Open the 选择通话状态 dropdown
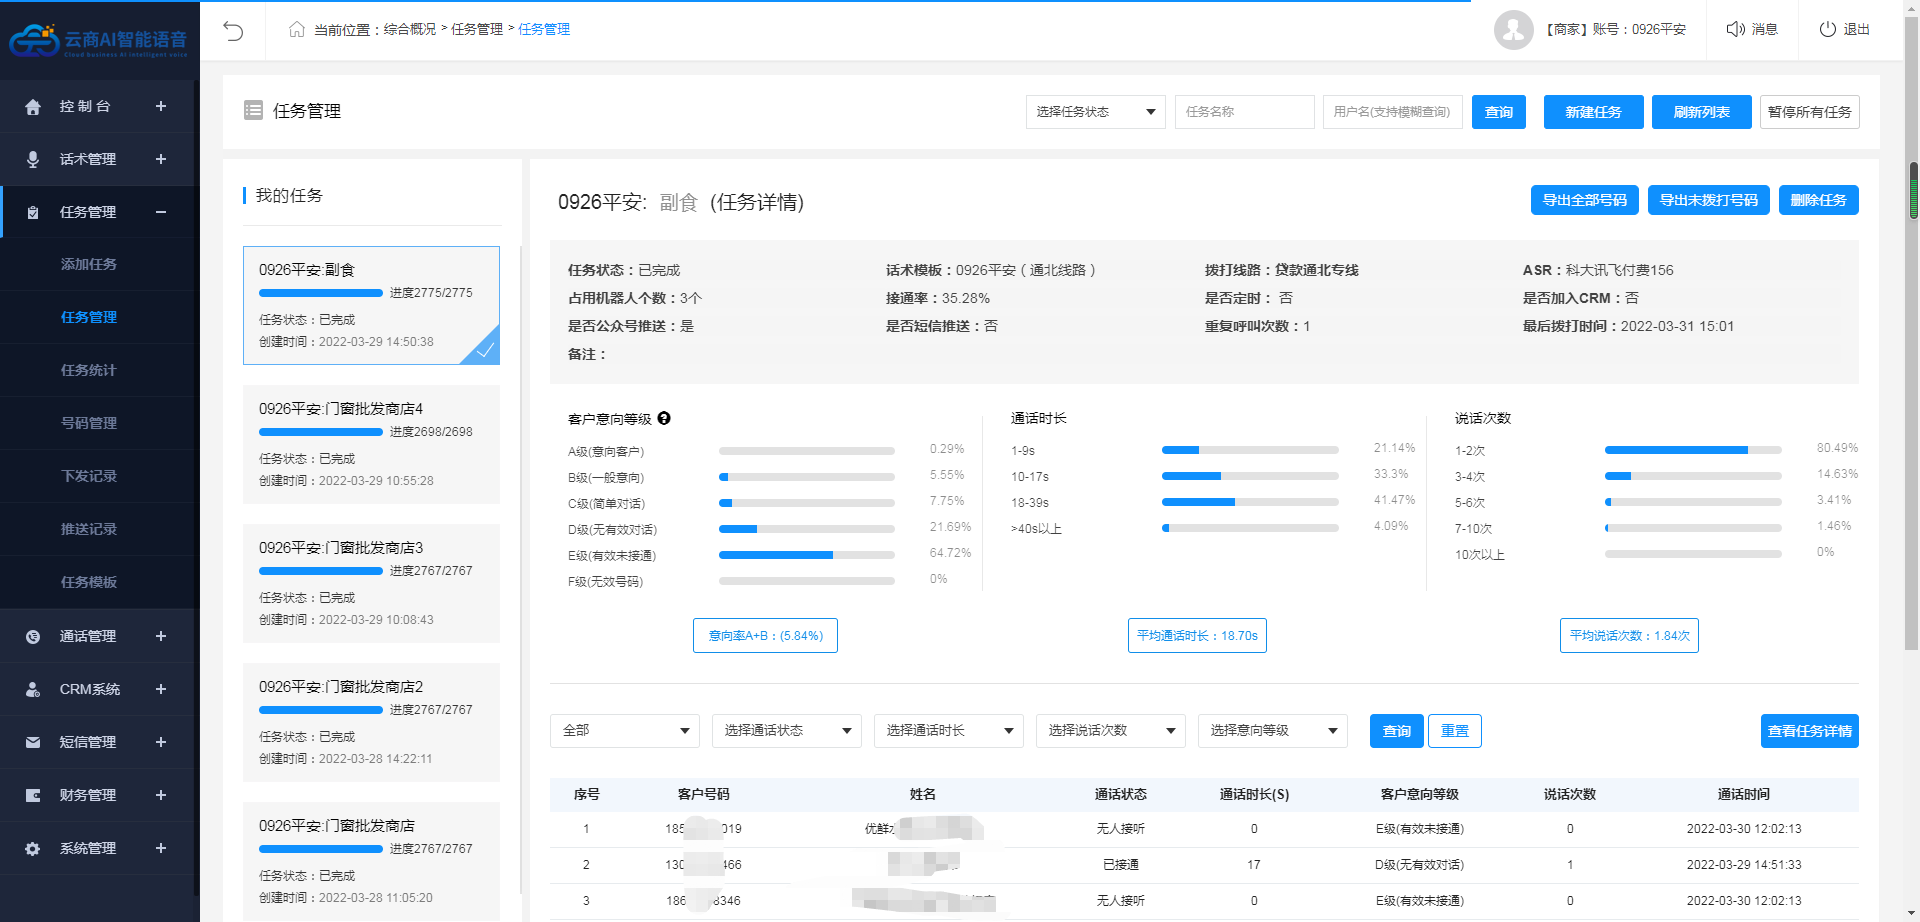1920x922 pixels. pos(786,731)
